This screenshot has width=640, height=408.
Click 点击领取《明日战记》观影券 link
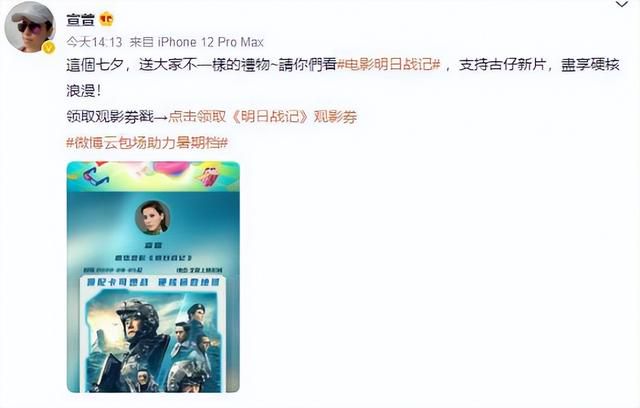tap(262, 117)
